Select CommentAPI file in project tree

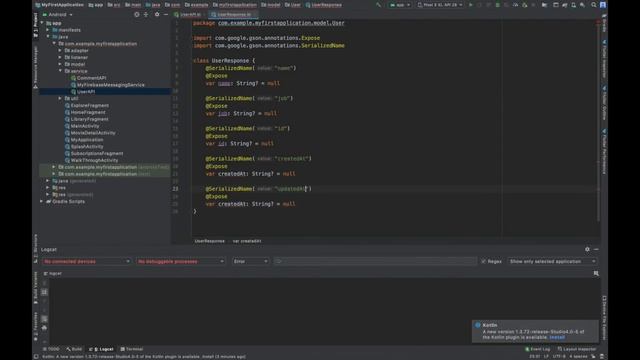(x=88, y=78)
